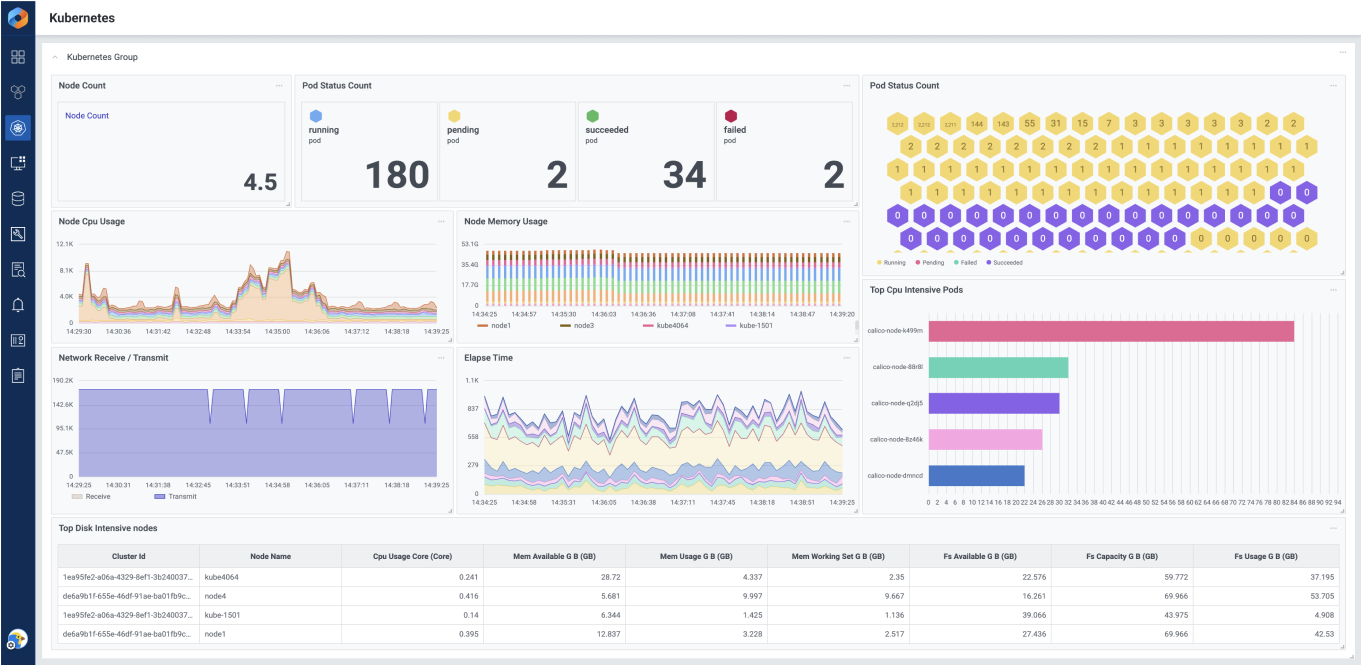Click the node4 cell in table

point(270,596)
